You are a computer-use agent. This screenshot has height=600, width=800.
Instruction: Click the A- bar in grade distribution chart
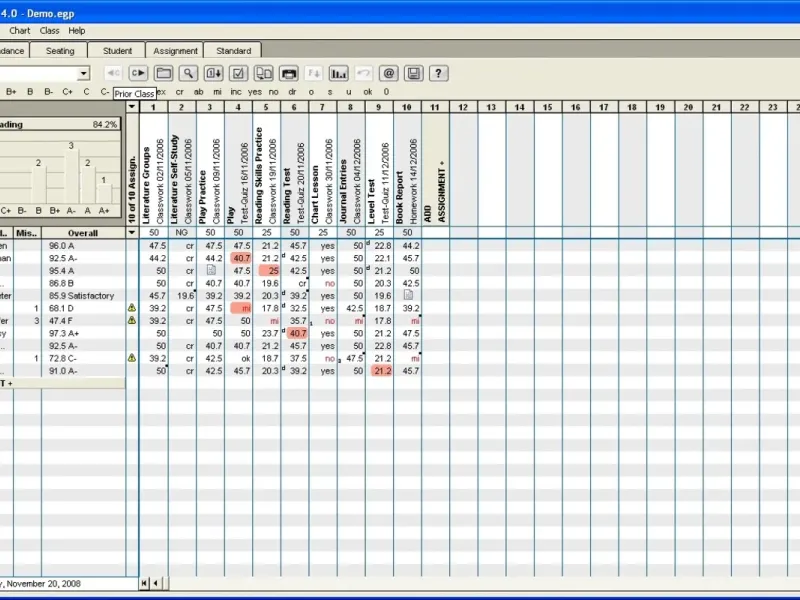pos(71,176)
